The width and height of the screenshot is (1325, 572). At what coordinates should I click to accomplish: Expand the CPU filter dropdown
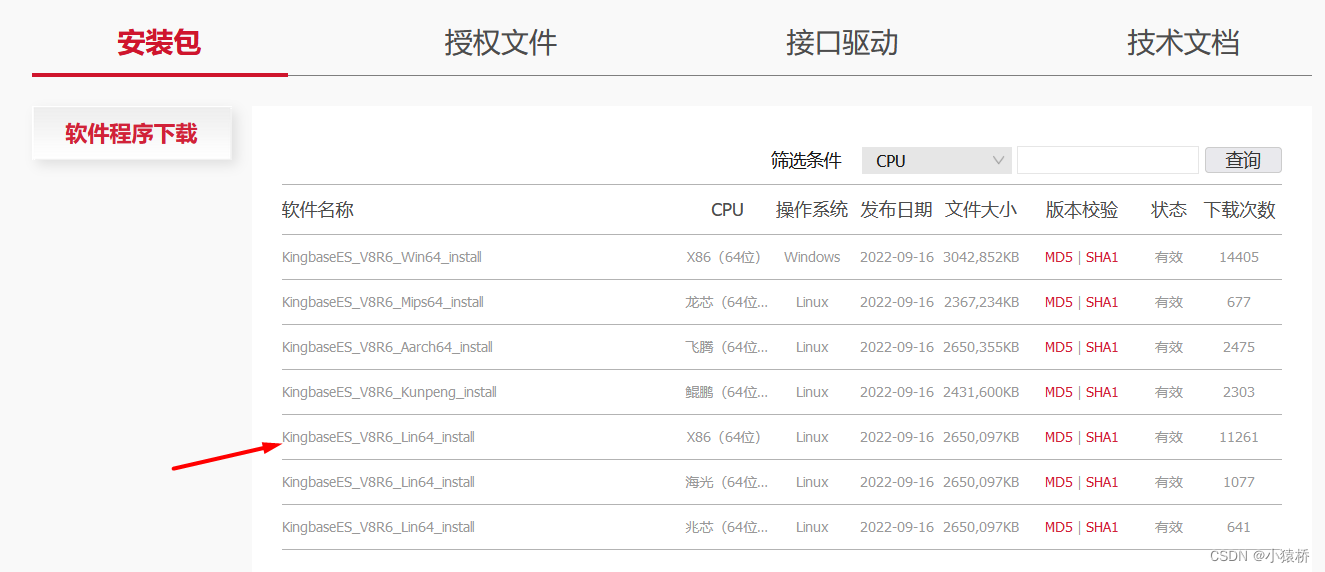pyautogui.click(x=937, y=160)
